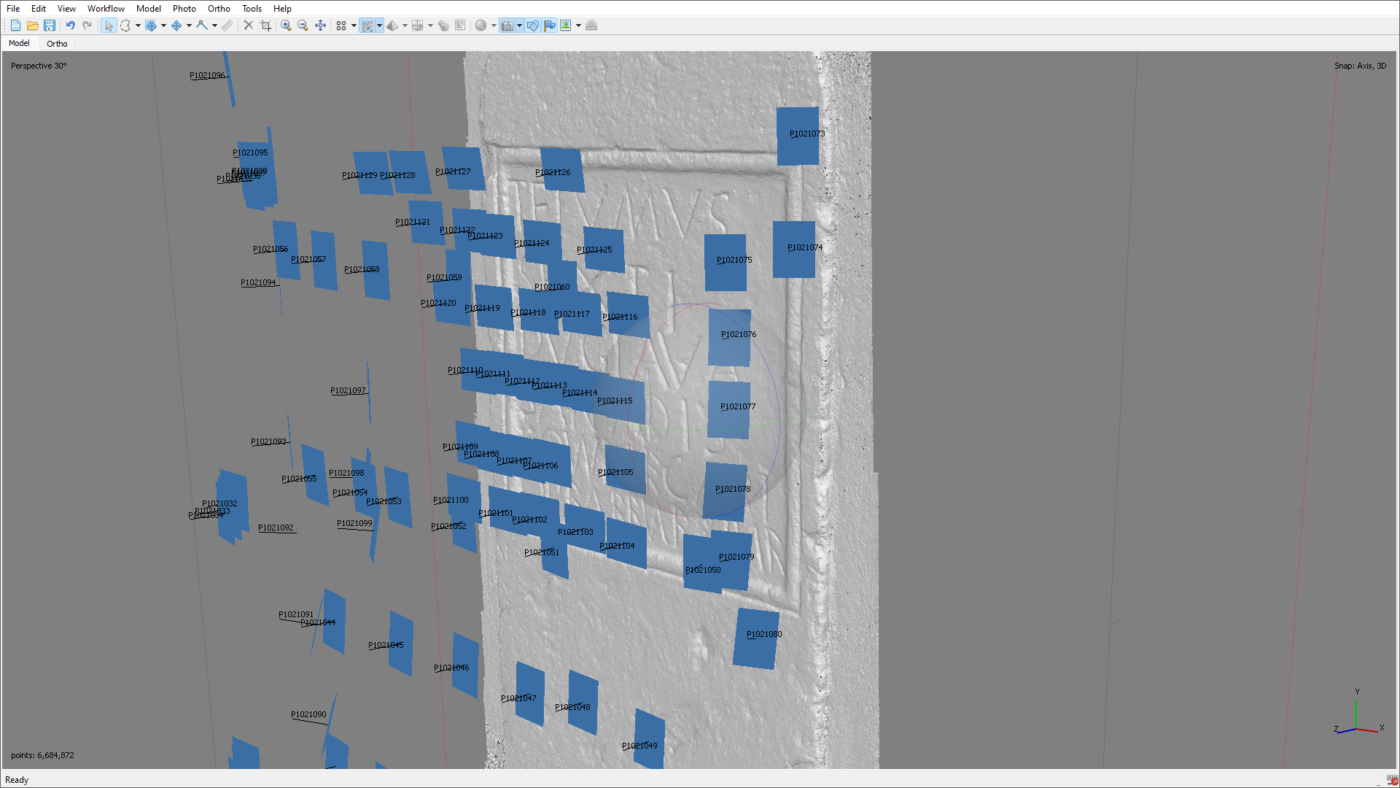Toggle Show Cameras in the viewport

tap(507, 25)
